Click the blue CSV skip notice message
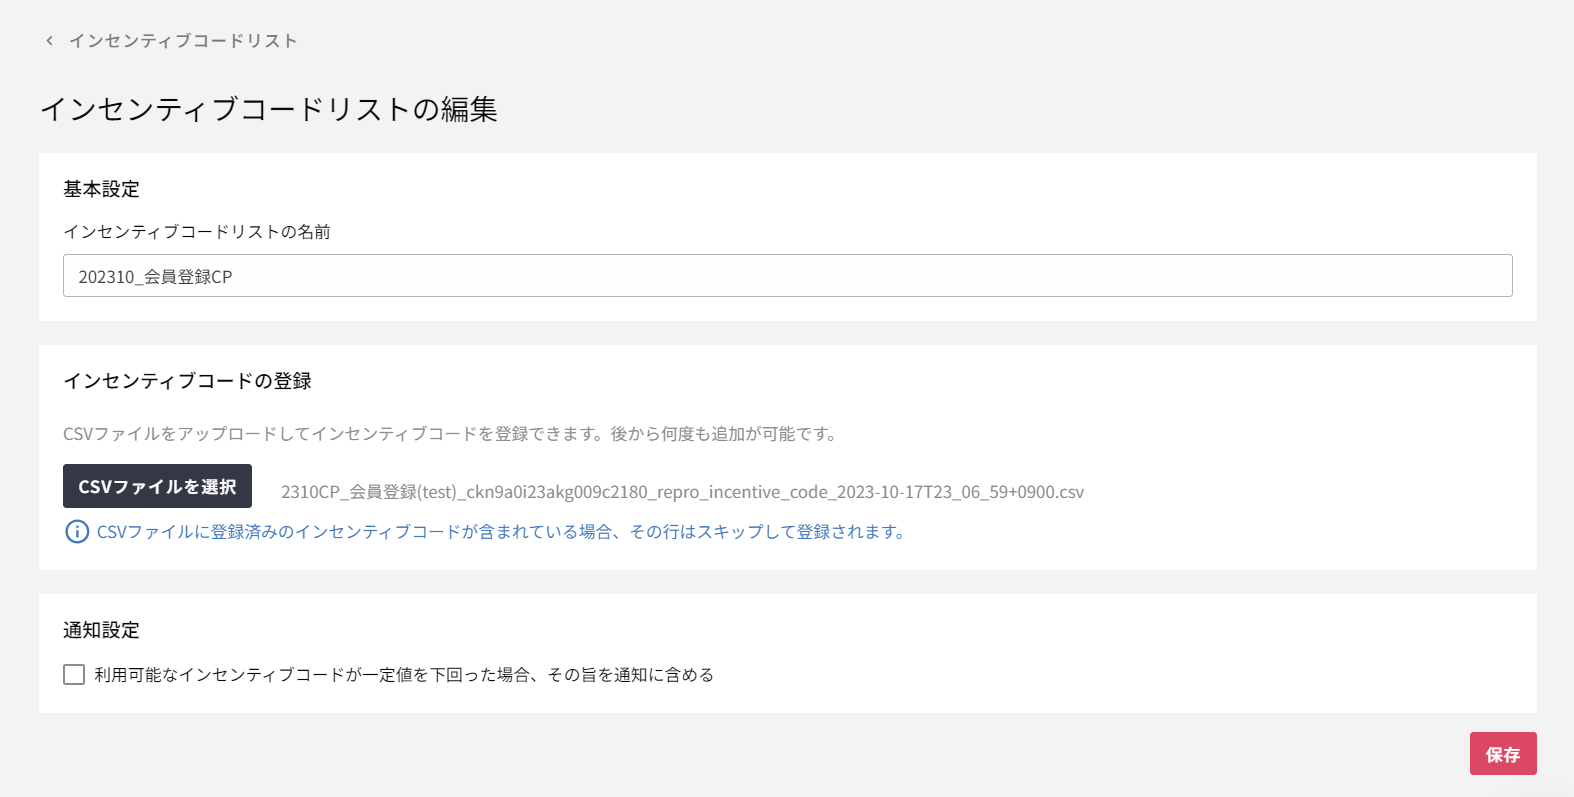1574x797 pixels. click(x=500, y=532)
